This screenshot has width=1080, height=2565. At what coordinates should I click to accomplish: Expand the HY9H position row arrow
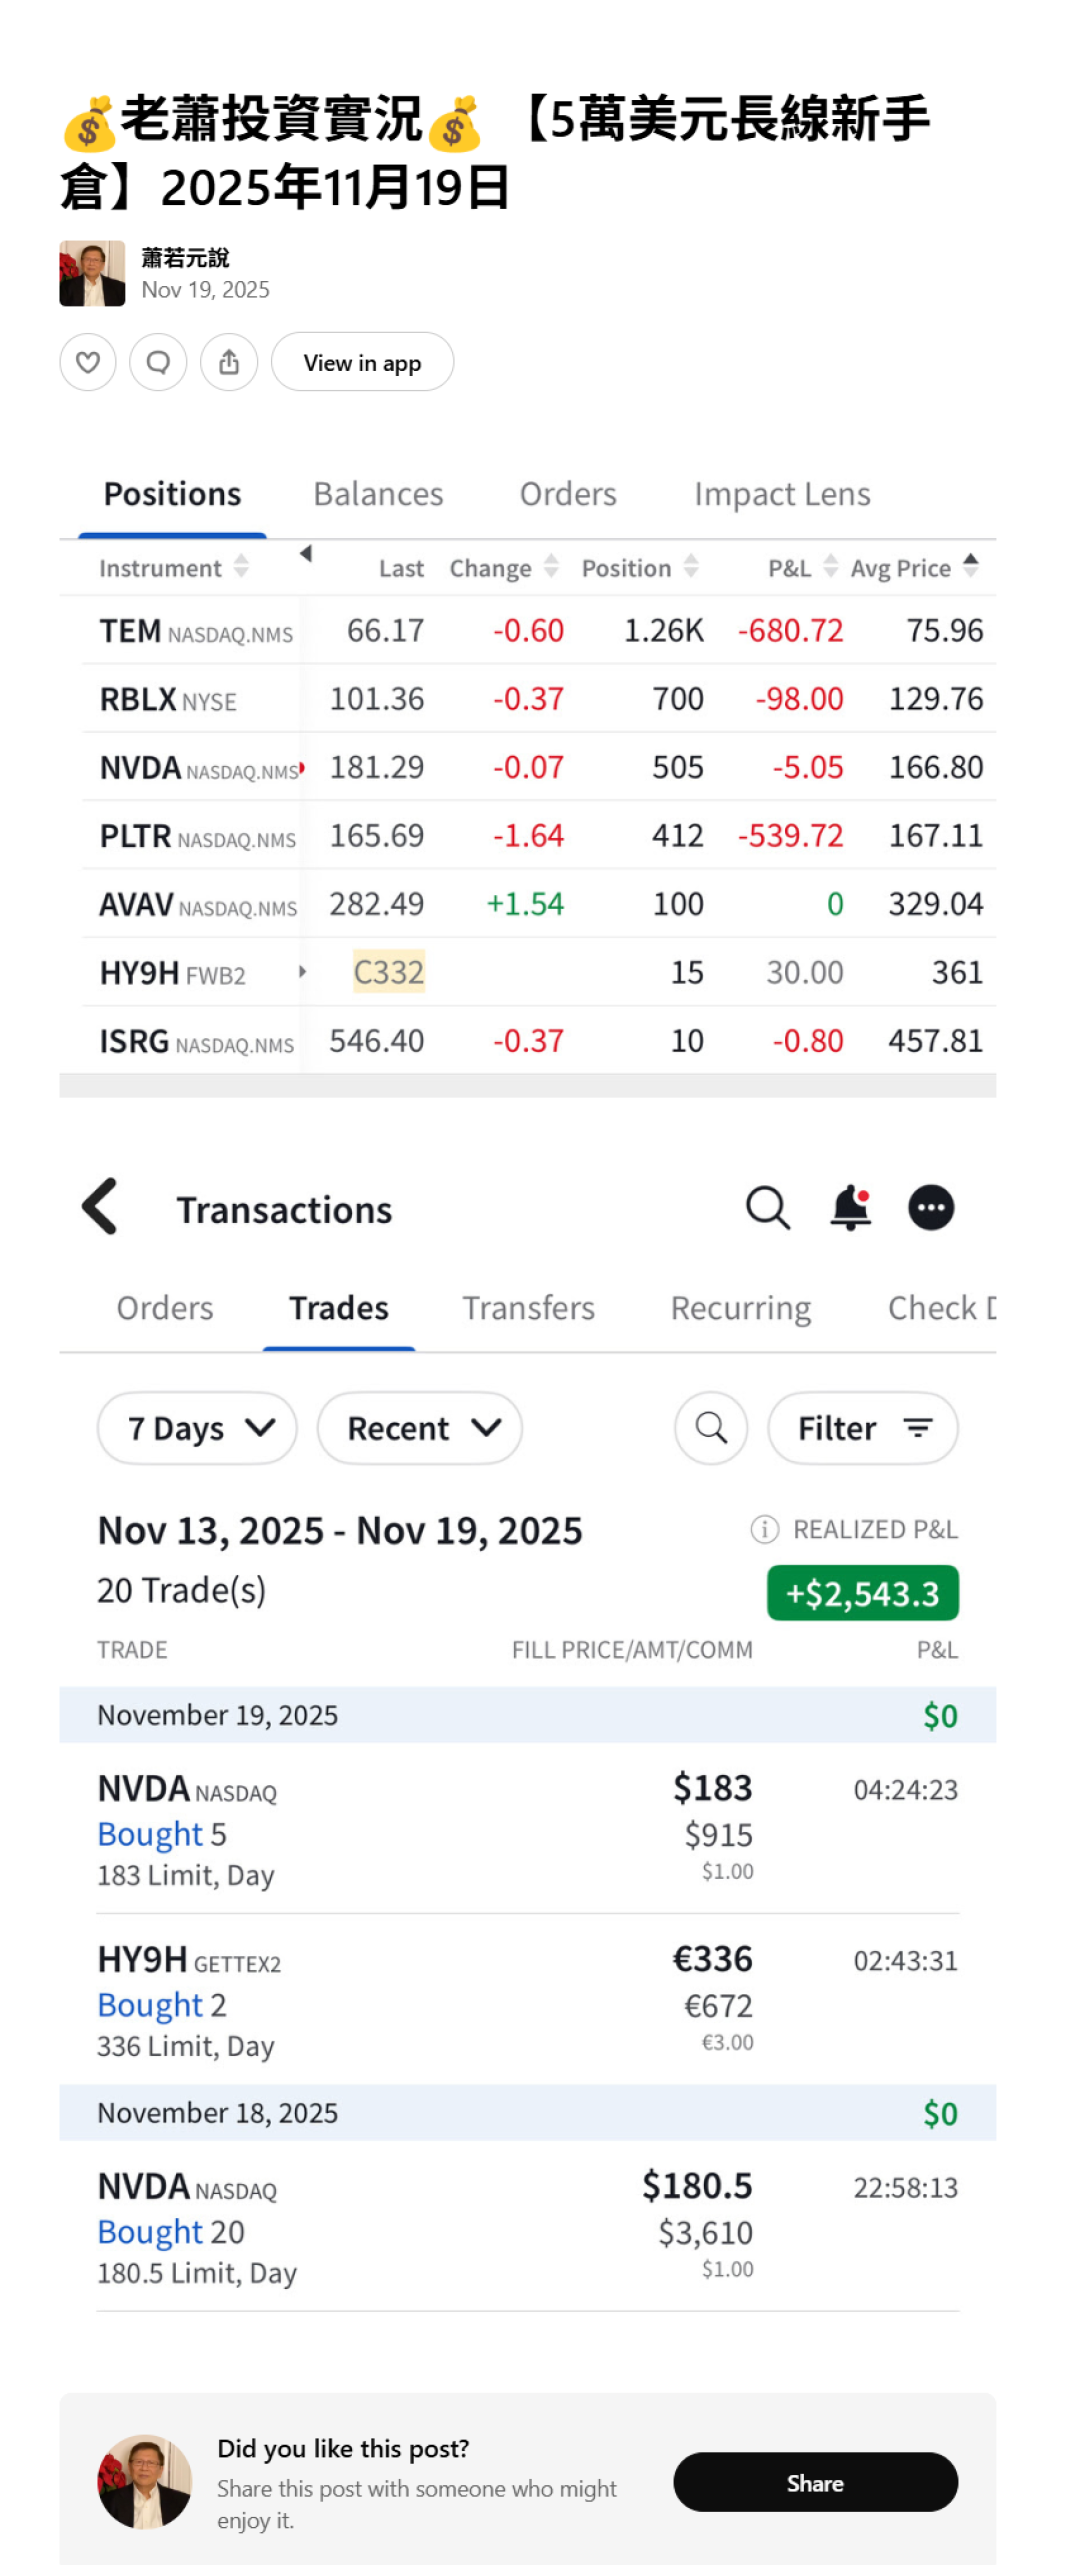pos(302,971)
